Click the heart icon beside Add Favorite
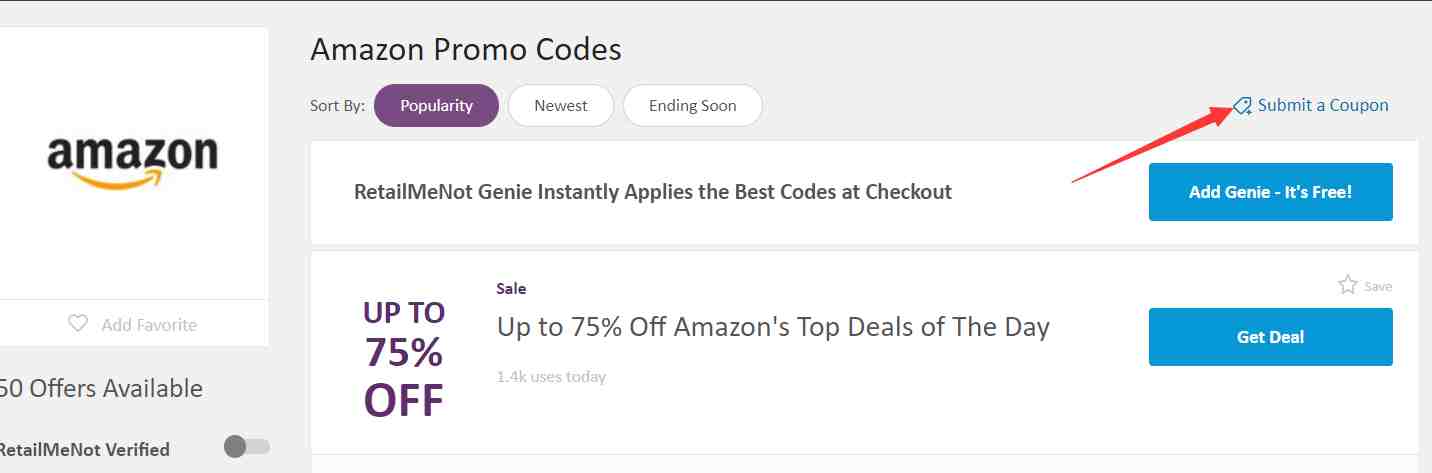The image size is (1432, 473). [x=78, y=324]
